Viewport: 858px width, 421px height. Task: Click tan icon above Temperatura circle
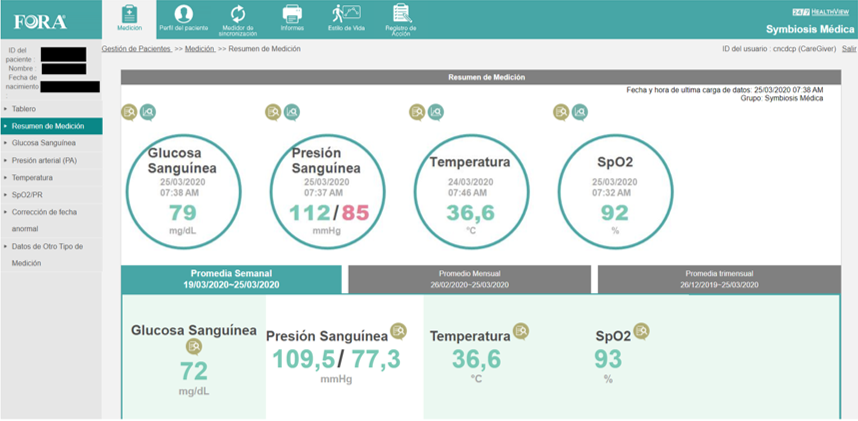click(x=417, y=112)
